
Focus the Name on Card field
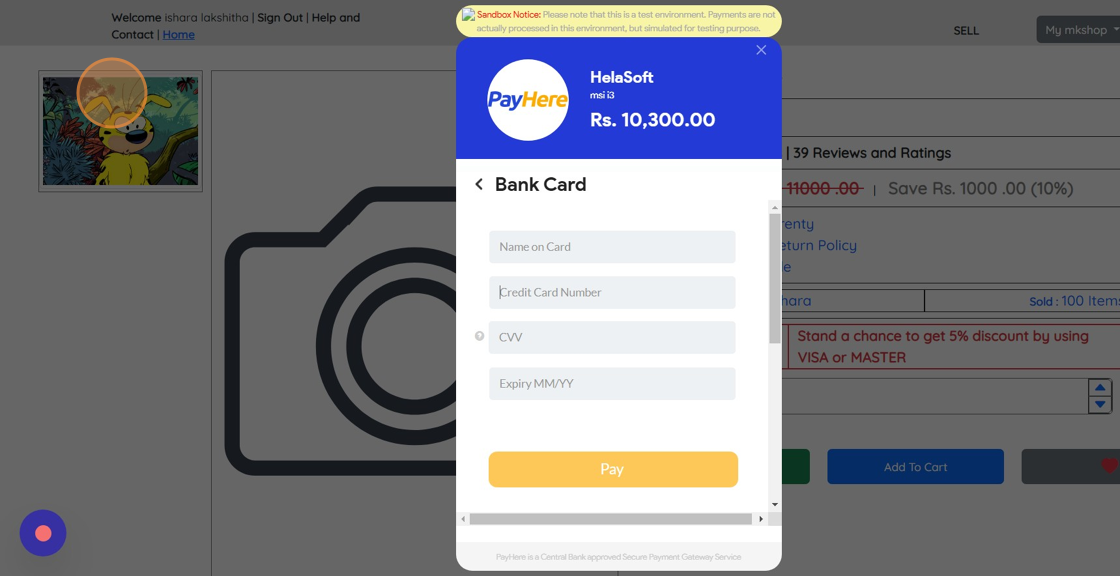tap(612, 247)
